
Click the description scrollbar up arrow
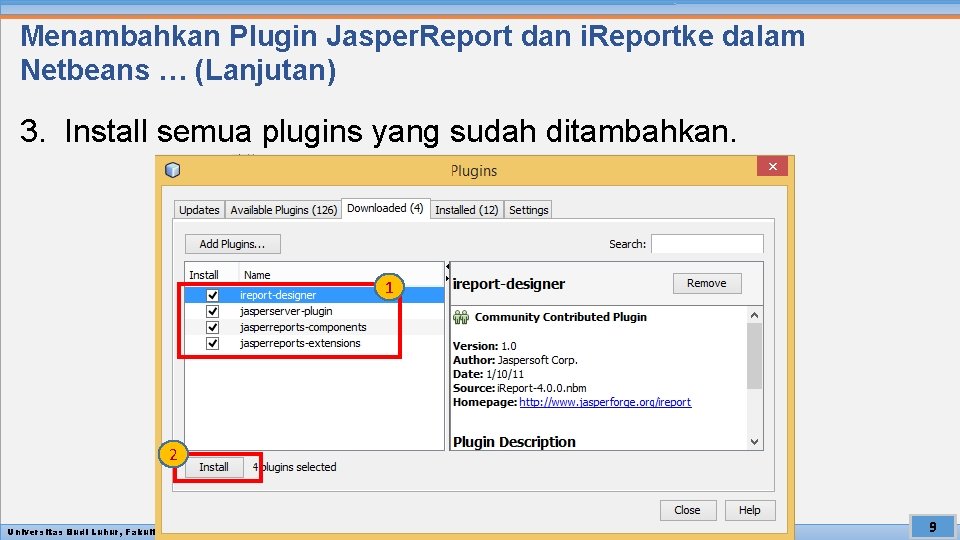pyautogui.click(x=754, y=315)
